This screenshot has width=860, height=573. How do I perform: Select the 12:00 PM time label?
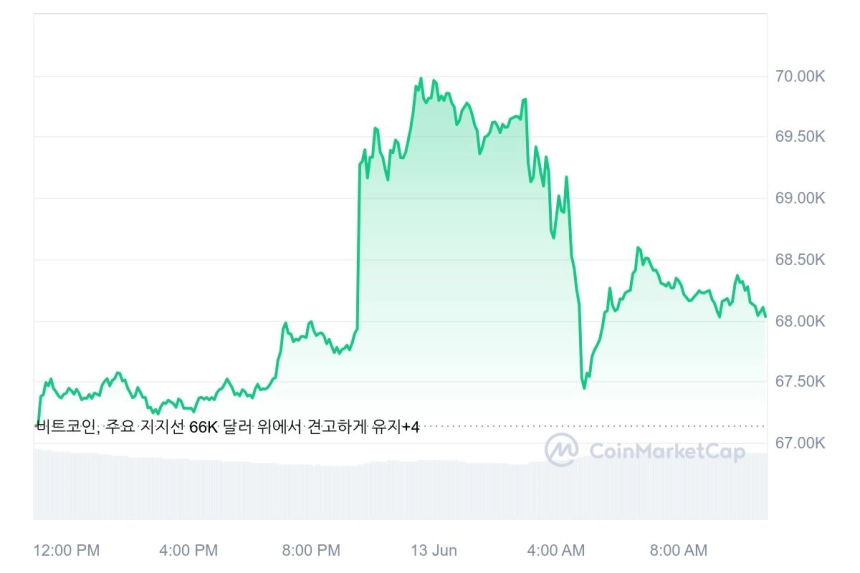(66, 550)
